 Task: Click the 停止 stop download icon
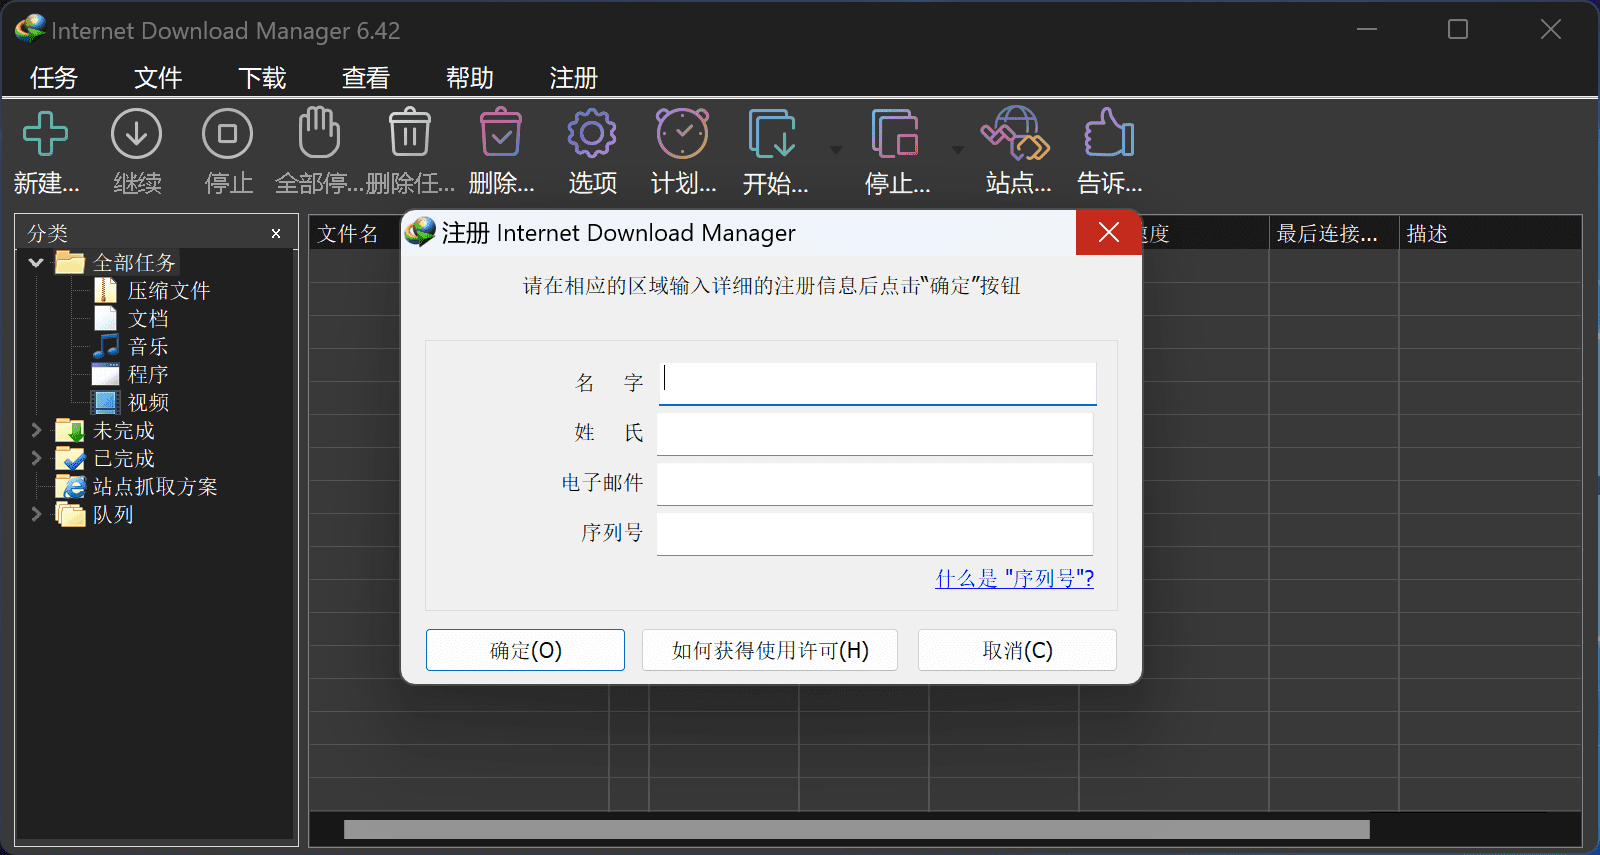coord(228,134)
